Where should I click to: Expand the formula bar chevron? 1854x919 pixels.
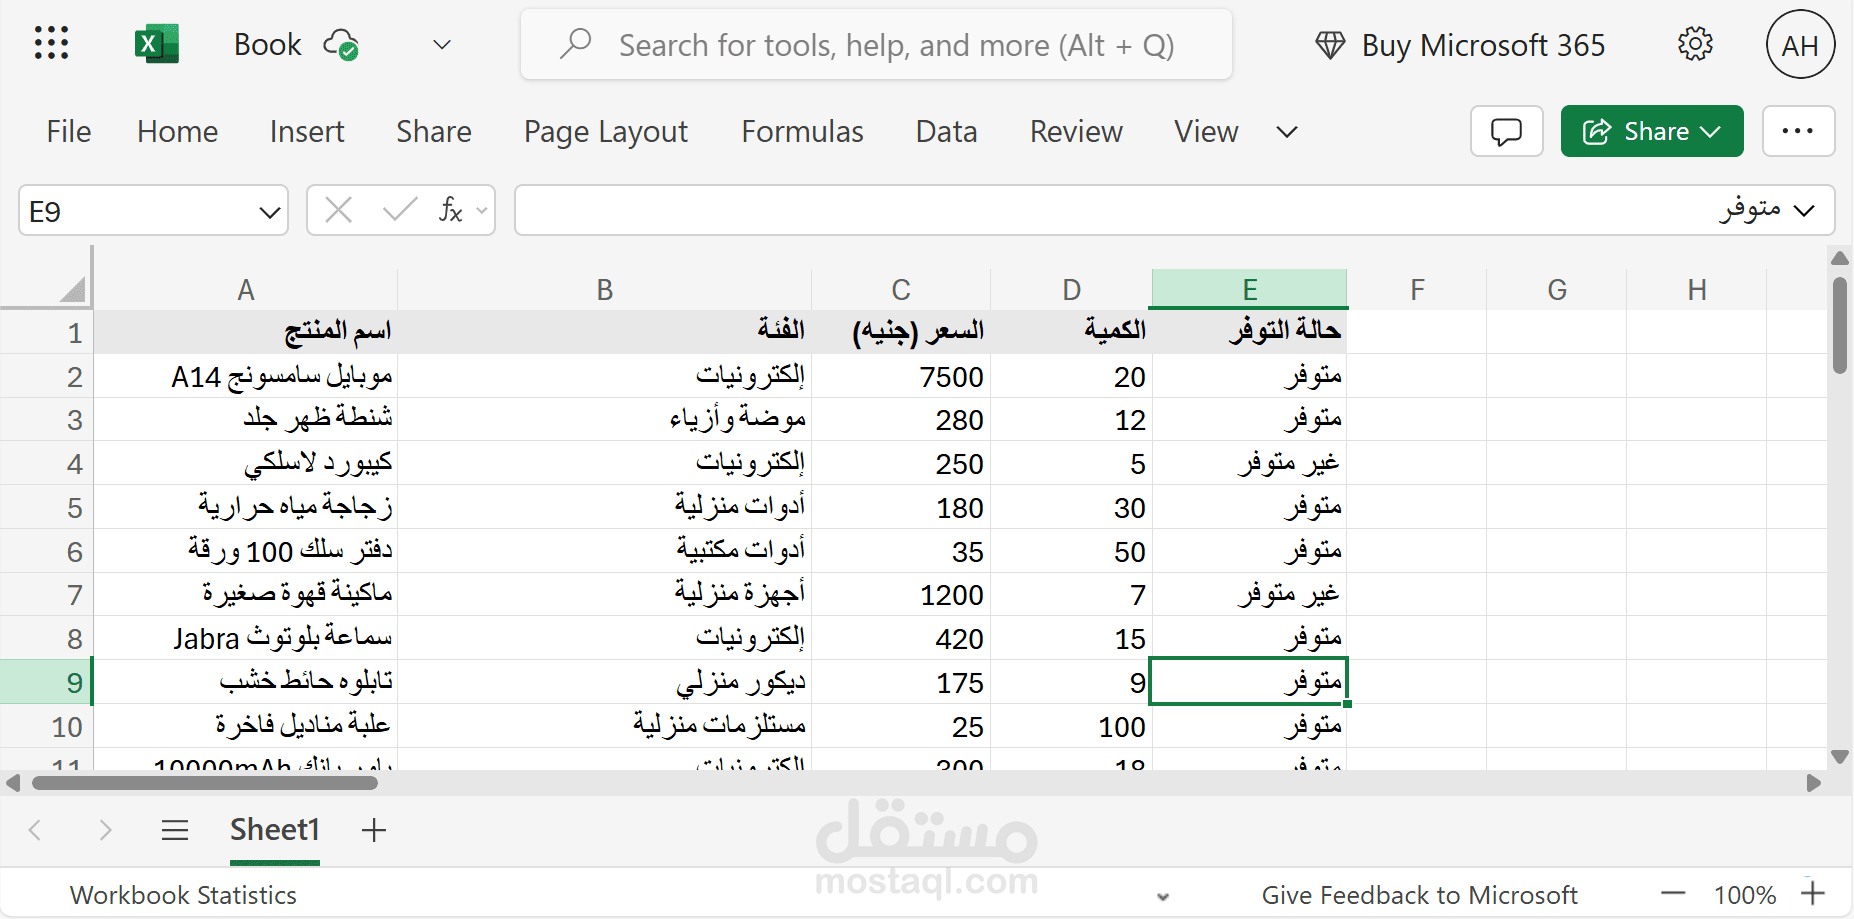coord(1804,211)
